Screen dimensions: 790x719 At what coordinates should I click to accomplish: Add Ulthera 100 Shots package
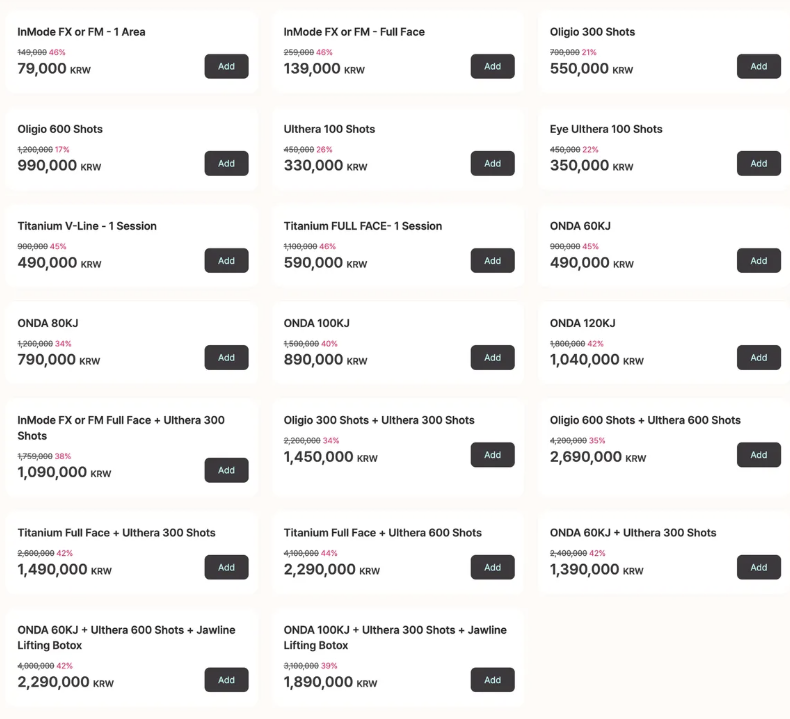[492, 163]
